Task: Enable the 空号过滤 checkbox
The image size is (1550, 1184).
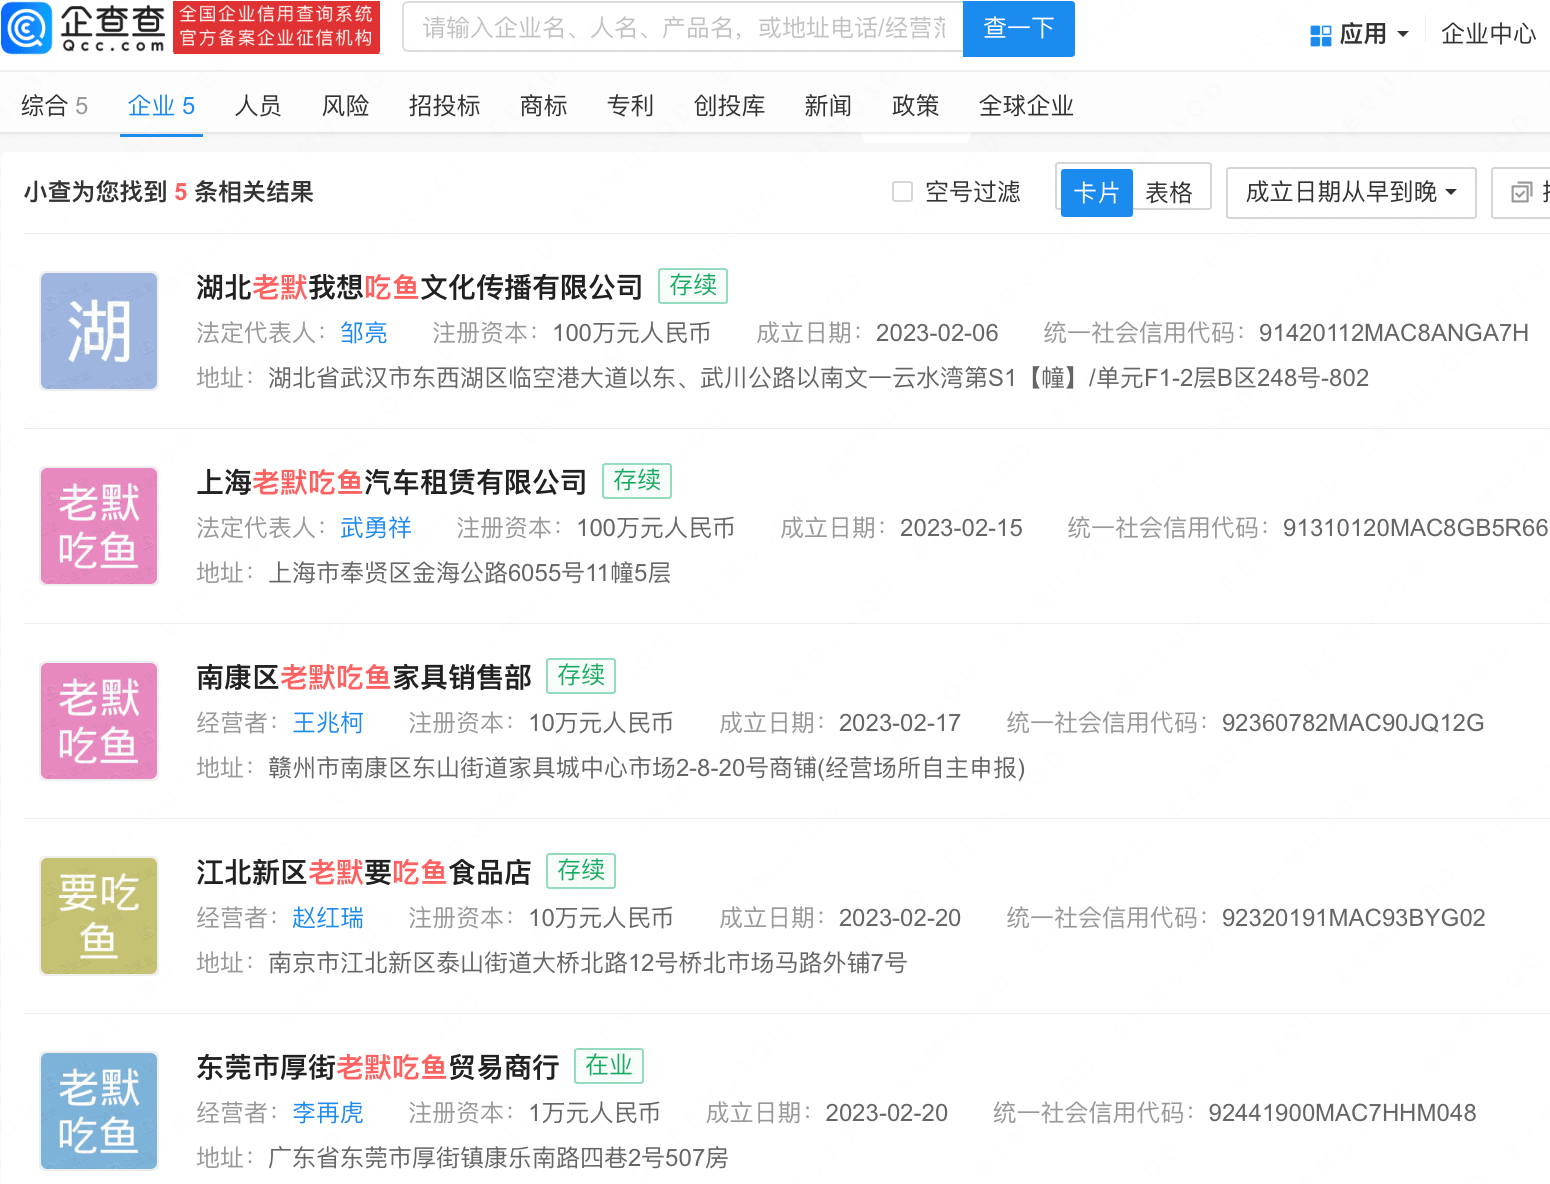Action: coord(902,192)
